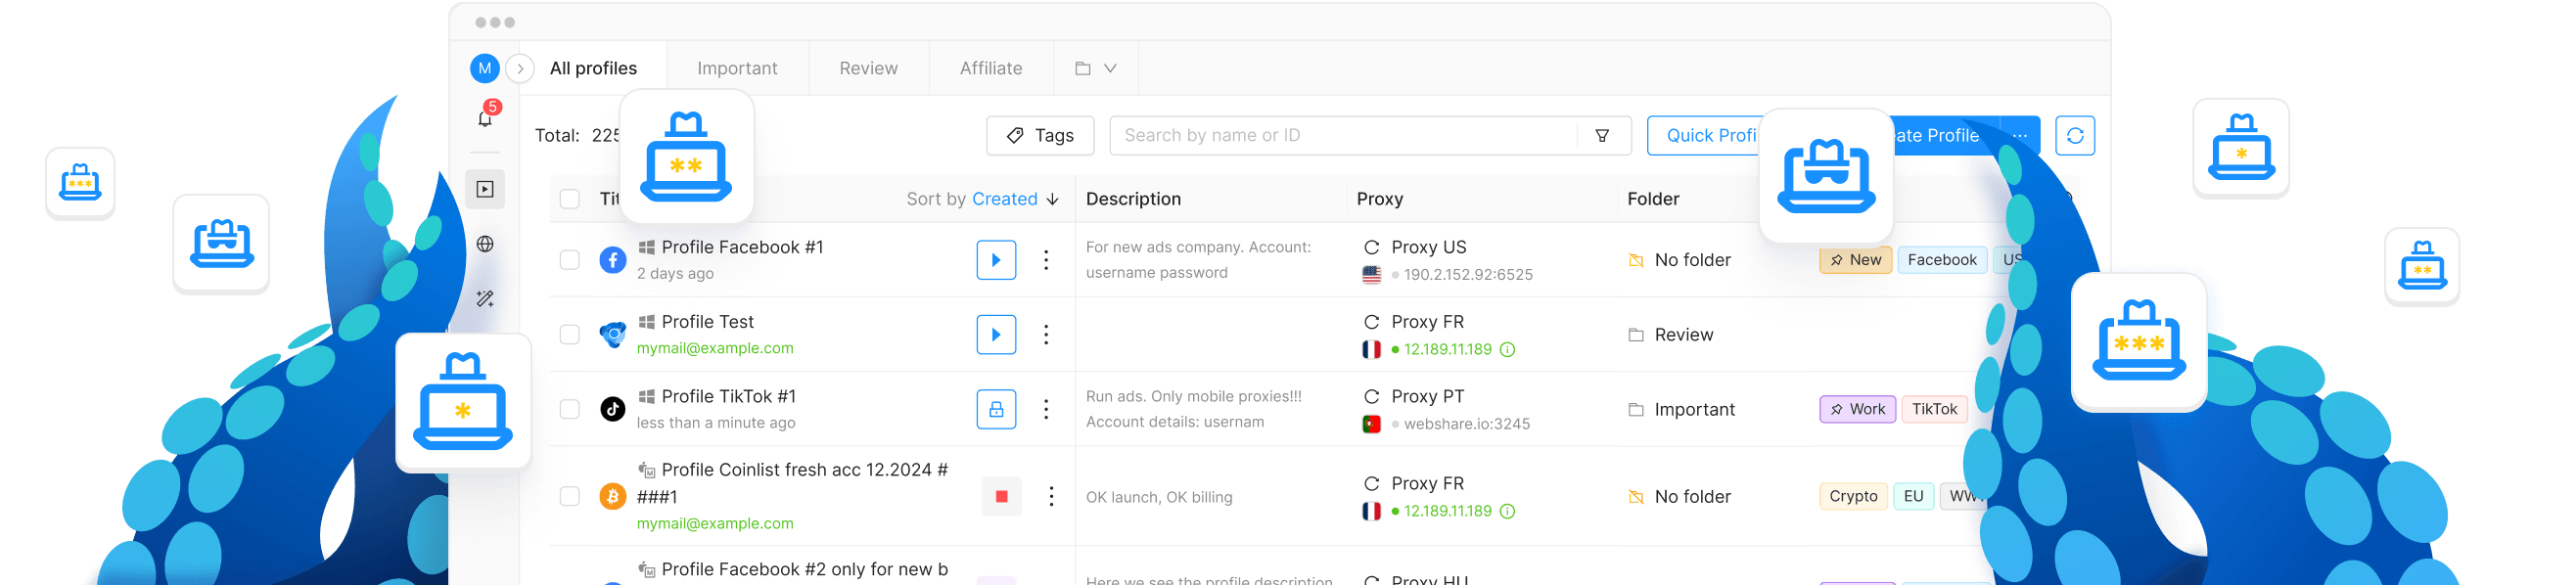Click the browser icon of Profile Test
Image resolution: width=2576 pixels, height=585 pixels.
pyautogui.click(x=613, y=334)
